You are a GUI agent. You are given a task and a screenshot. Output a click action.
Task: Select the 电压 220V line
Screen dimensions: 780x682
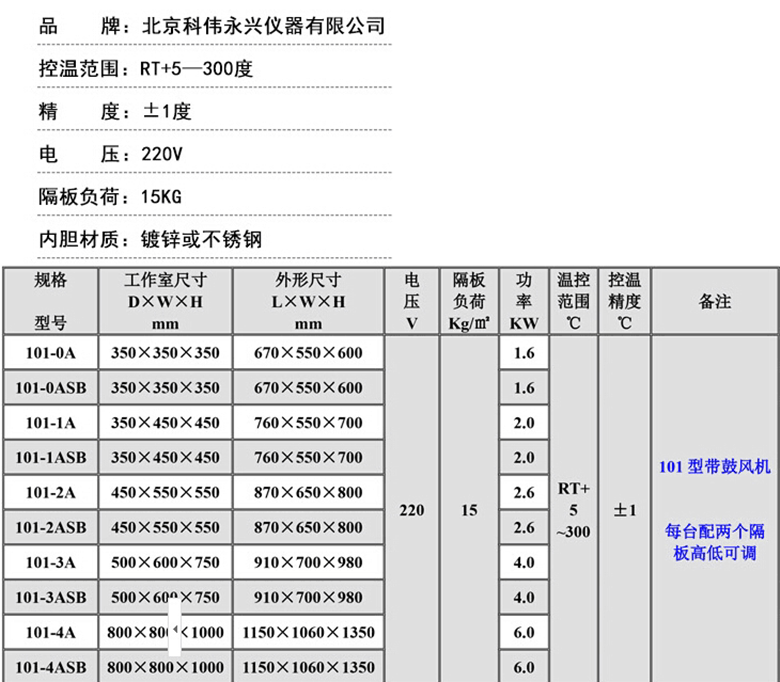click(111, 154)
